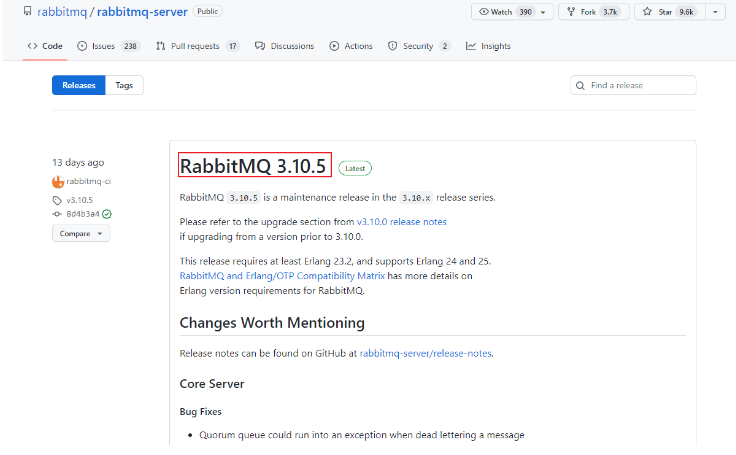Image resolution: width=736 pixels, height=455 pixels.
Task: Click the Changes Worth Mentioning heading
Action: 272,323
